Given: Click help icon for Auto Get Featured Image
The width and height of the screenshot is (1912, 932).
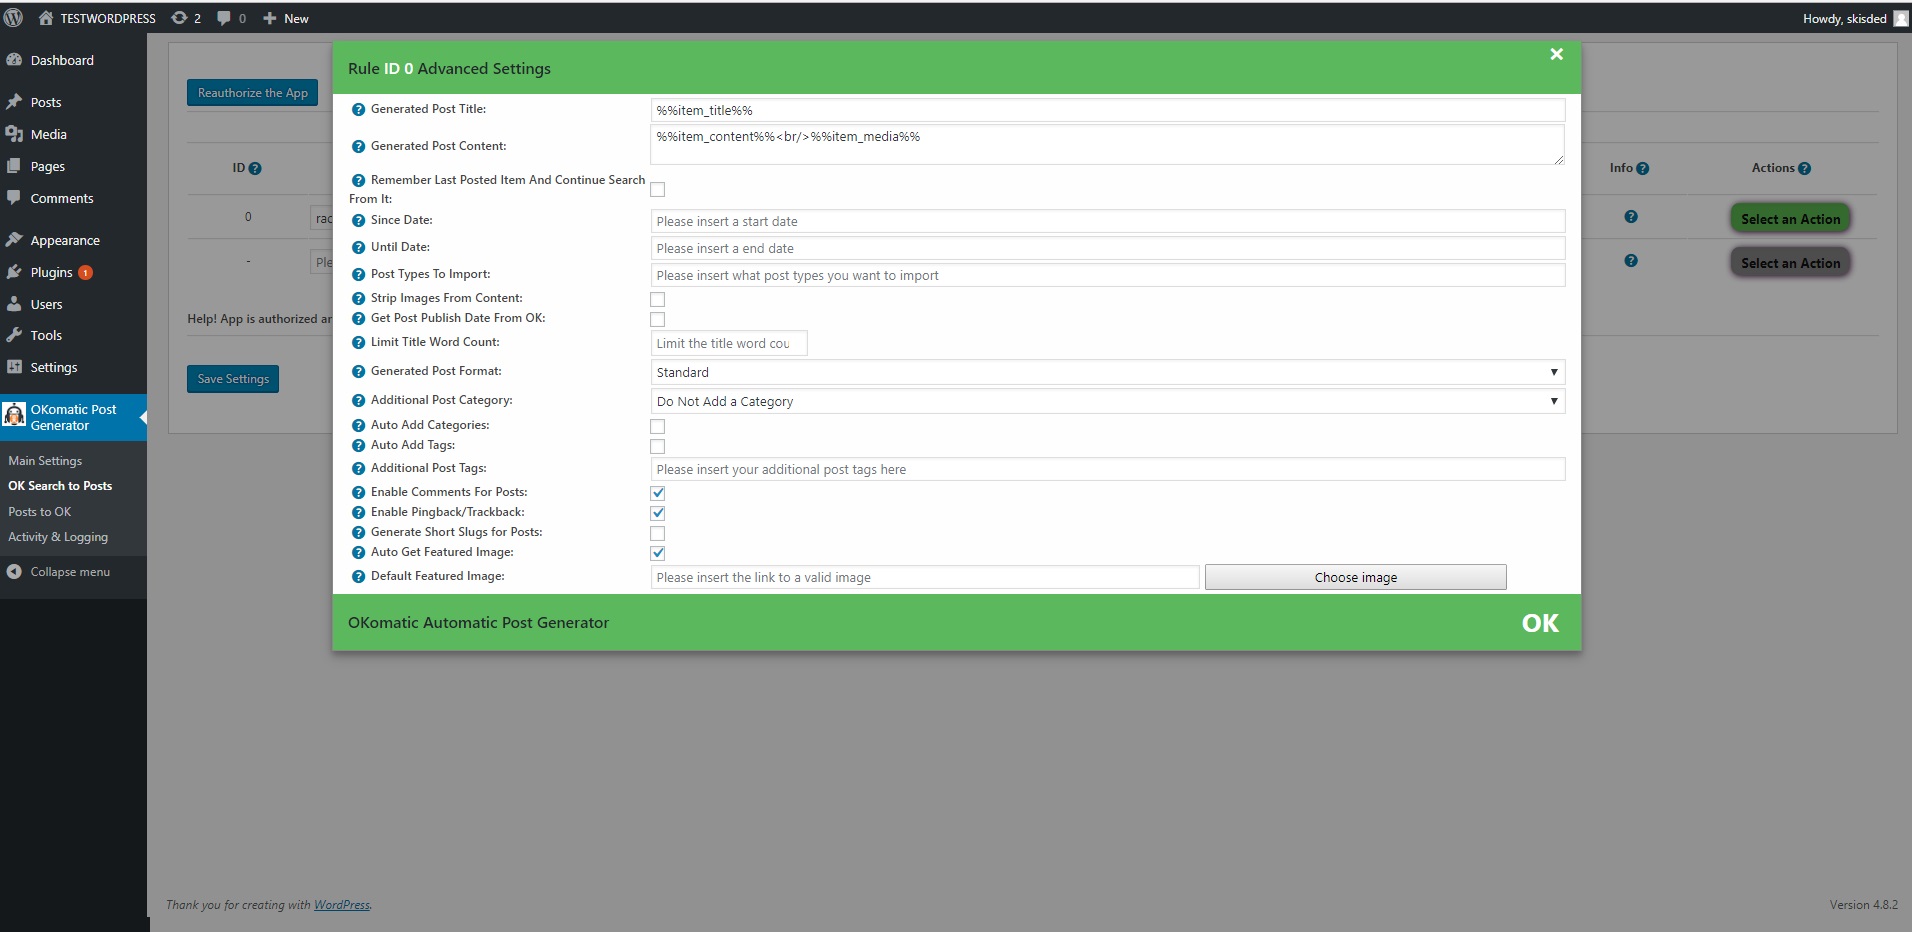Looking at the screenshot, I should 358,553.
